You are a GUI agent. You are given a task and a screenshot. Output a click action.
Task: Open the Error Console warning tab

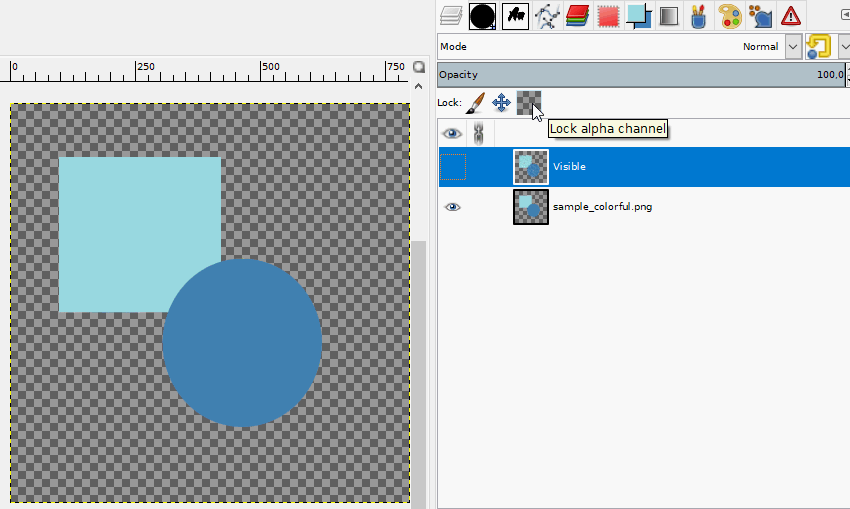point(791,16)
